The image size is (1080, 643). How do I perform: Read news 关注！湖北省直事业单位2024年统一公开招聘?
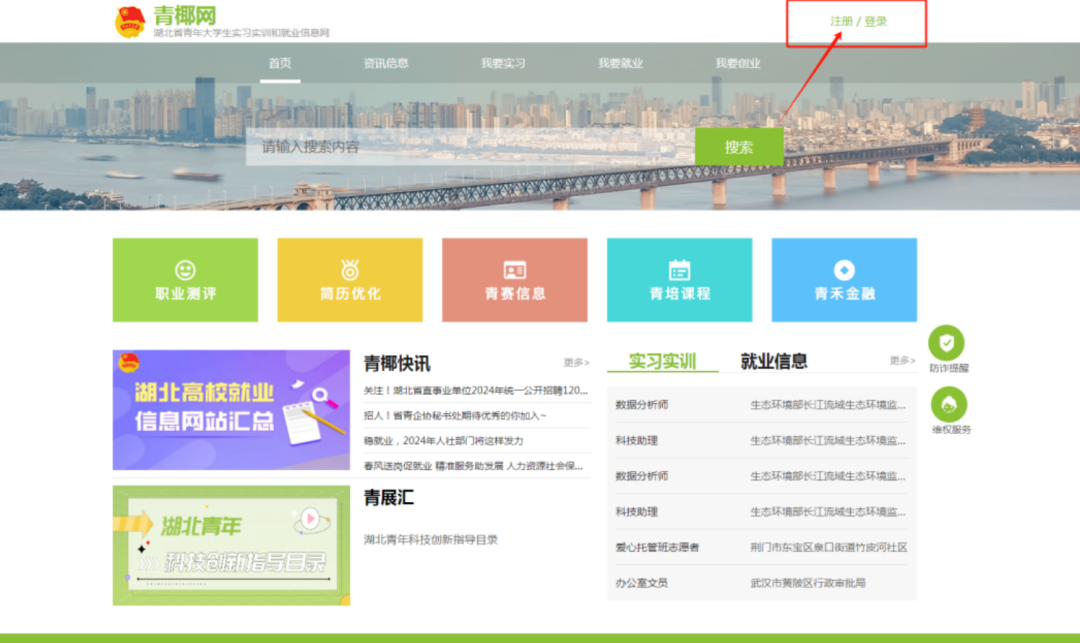pos(476,390)
